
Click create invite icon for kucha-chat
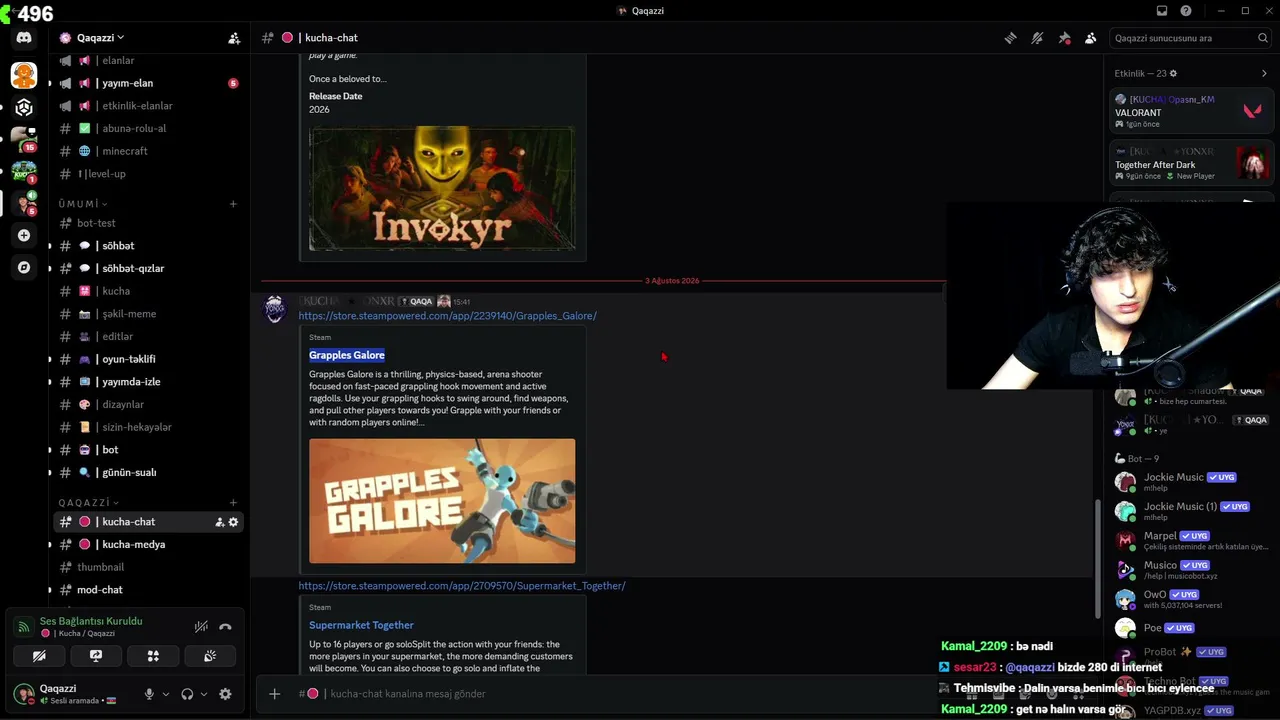(x=219, y=522)
